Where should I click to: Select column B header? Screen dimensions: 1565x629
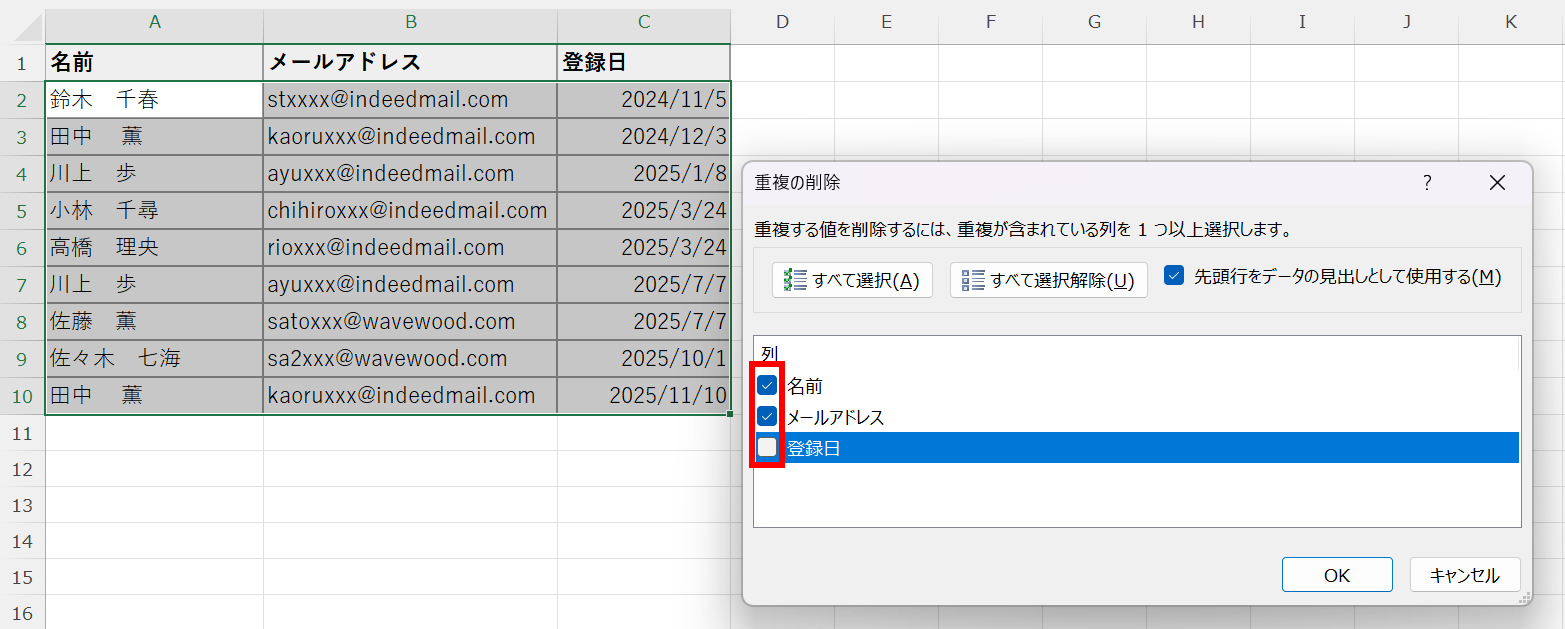pyautogui.click(x=411, y=22)
